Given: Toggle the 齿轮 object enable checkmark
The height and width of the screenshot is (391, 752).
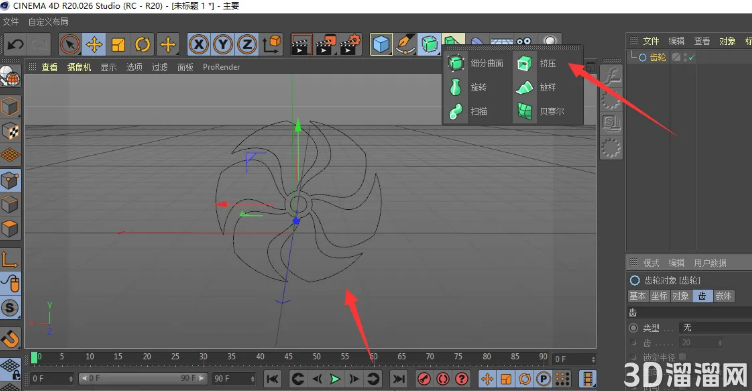Looking at the screenshot, I should click(691, 57).
